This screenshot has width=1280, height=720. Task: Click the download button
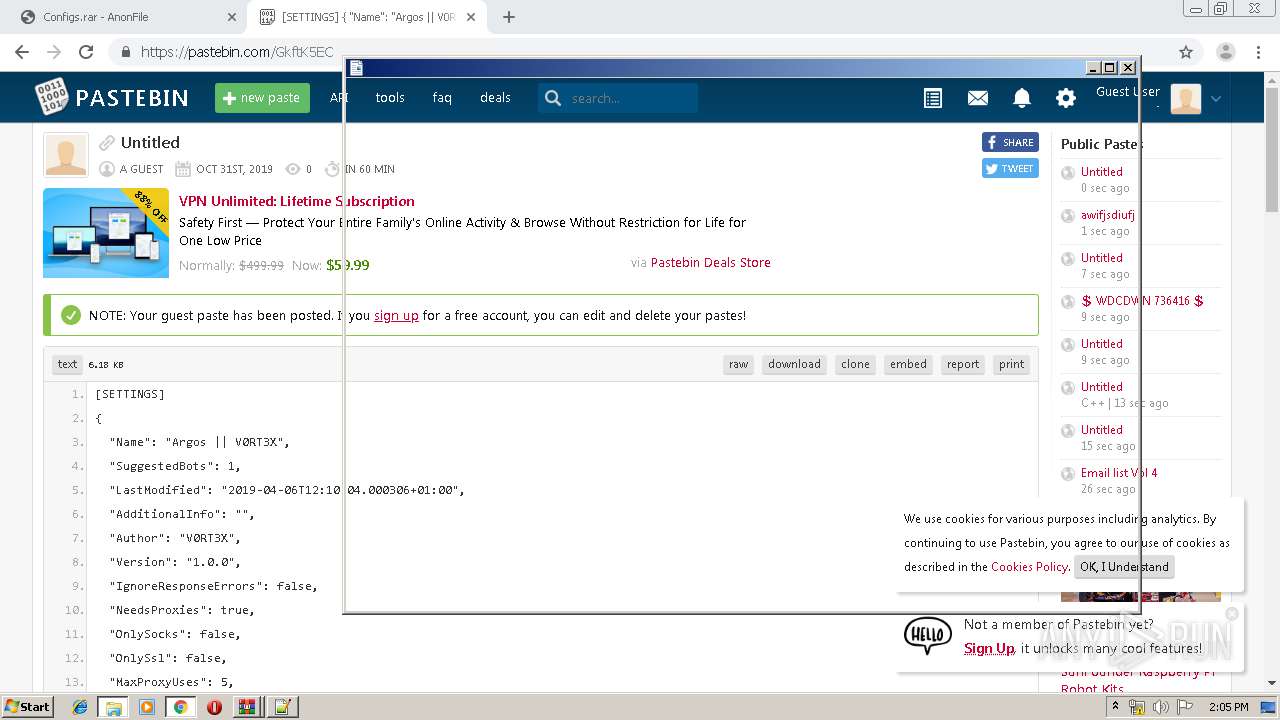point(794,364)
